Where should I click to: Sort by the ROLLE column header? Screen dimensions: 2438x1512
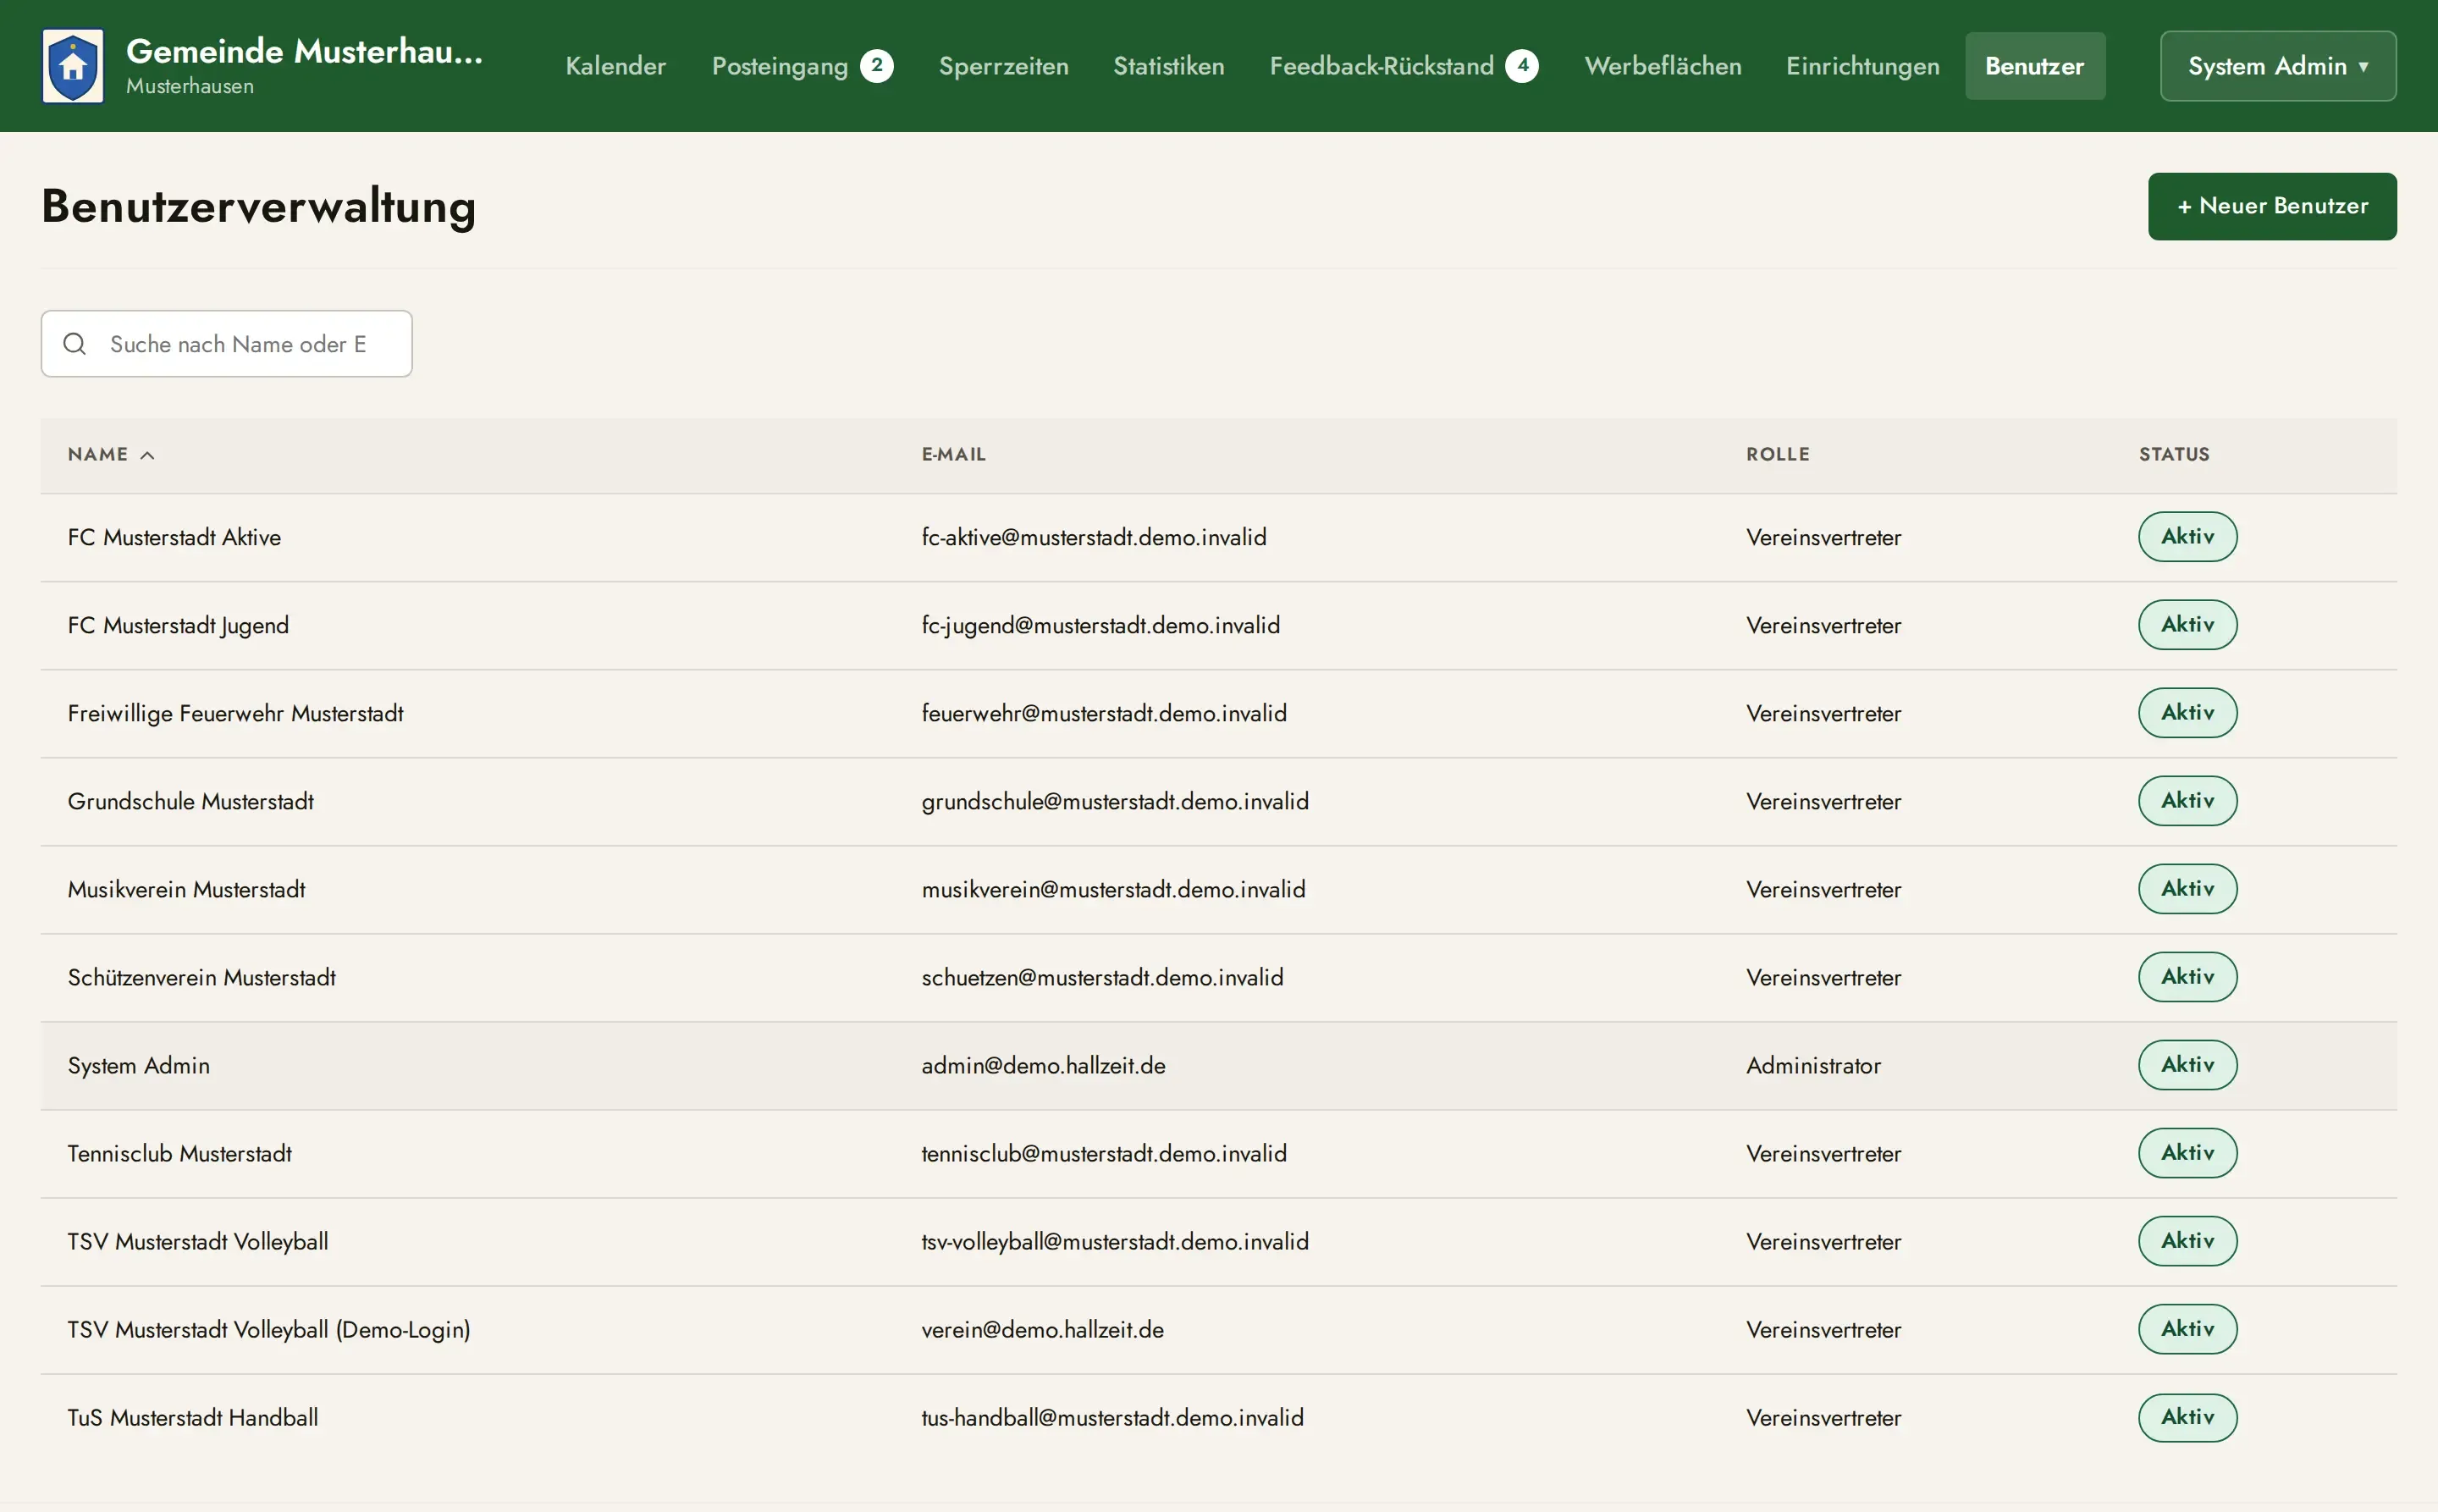1777,455
